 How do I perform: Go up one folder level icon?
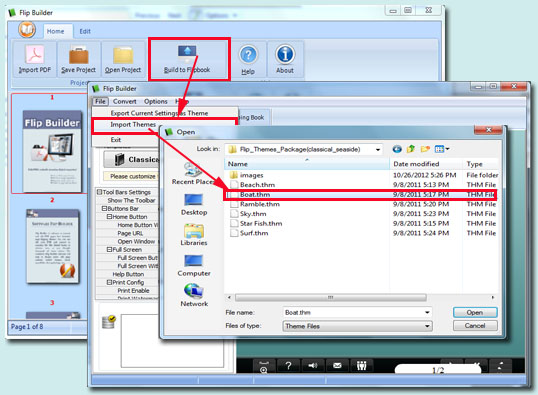coord(411,149)
